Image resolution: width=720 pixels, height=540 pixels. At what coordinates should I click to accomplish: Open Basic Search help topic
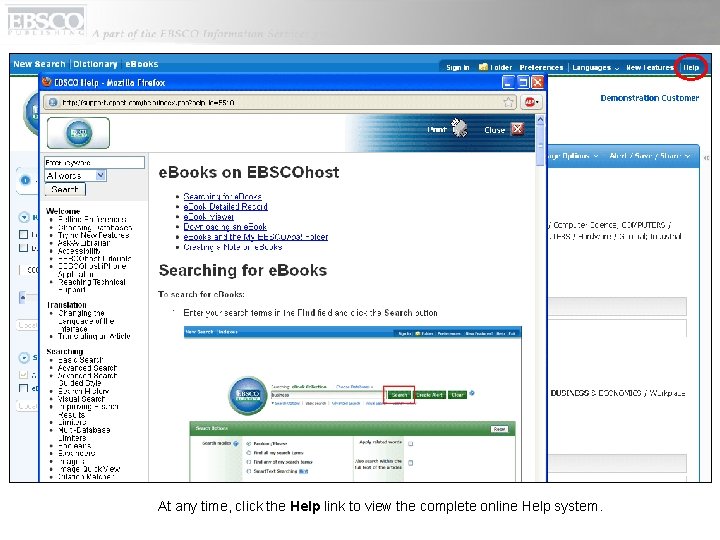[80, 360]
